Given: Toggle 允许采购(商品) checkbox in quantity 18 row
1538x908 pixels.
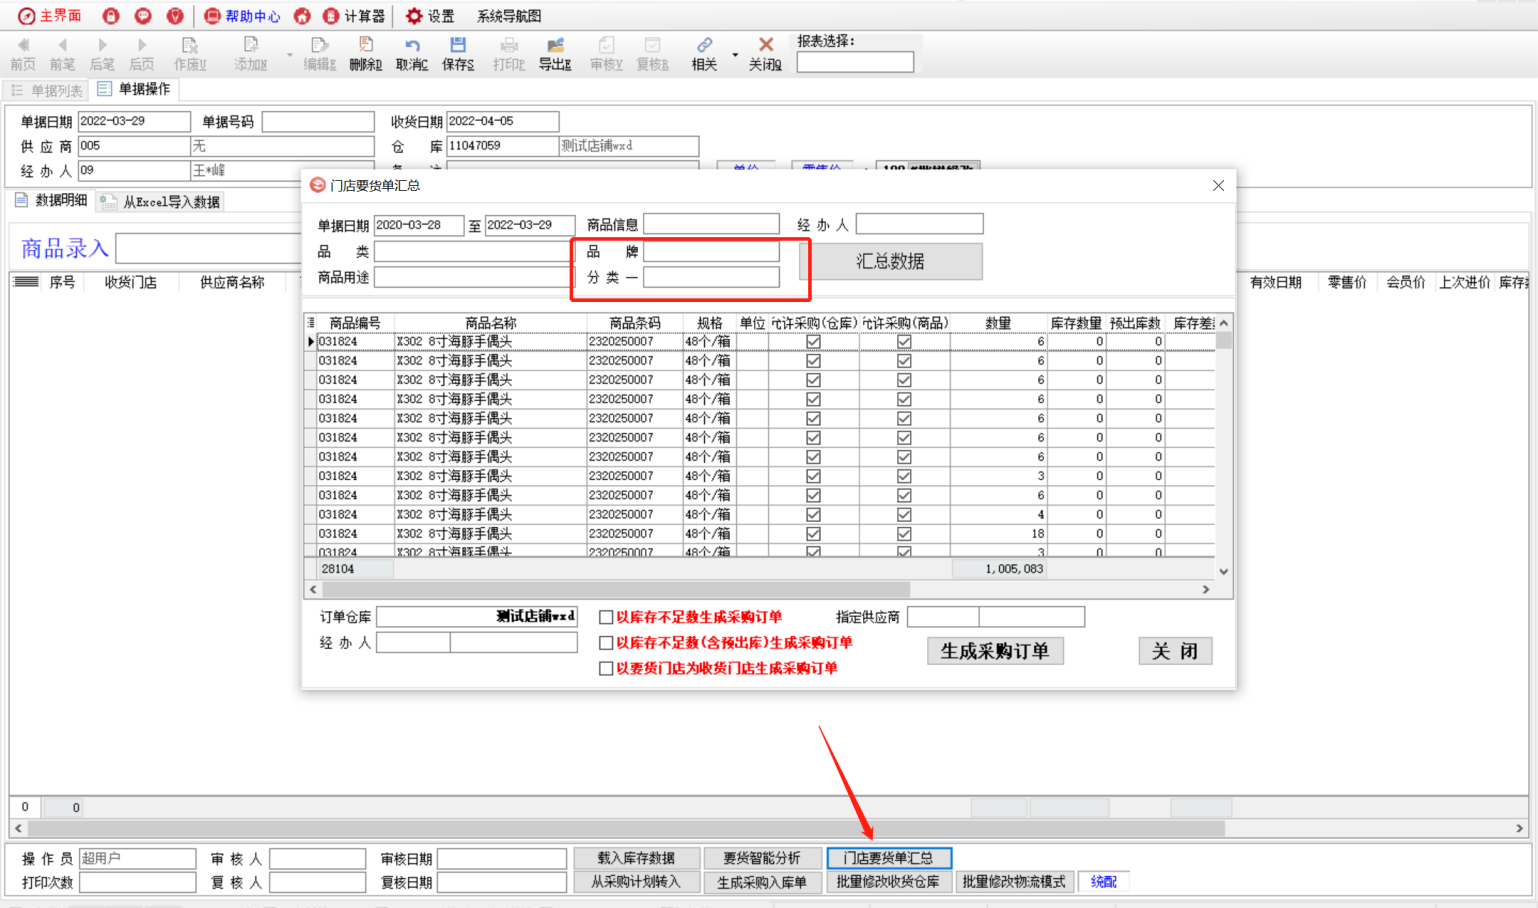Looking at the screenshot, I should tap(904, 534).
